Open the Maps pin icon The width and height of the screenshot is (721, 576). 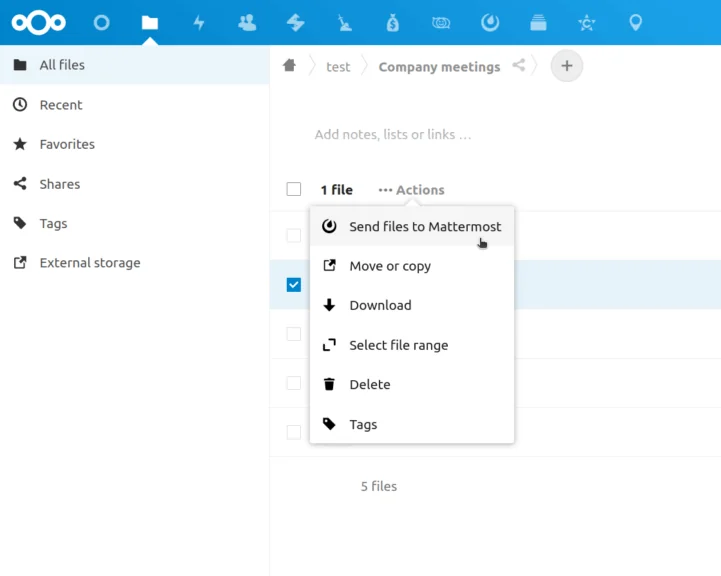pos(635,23)
